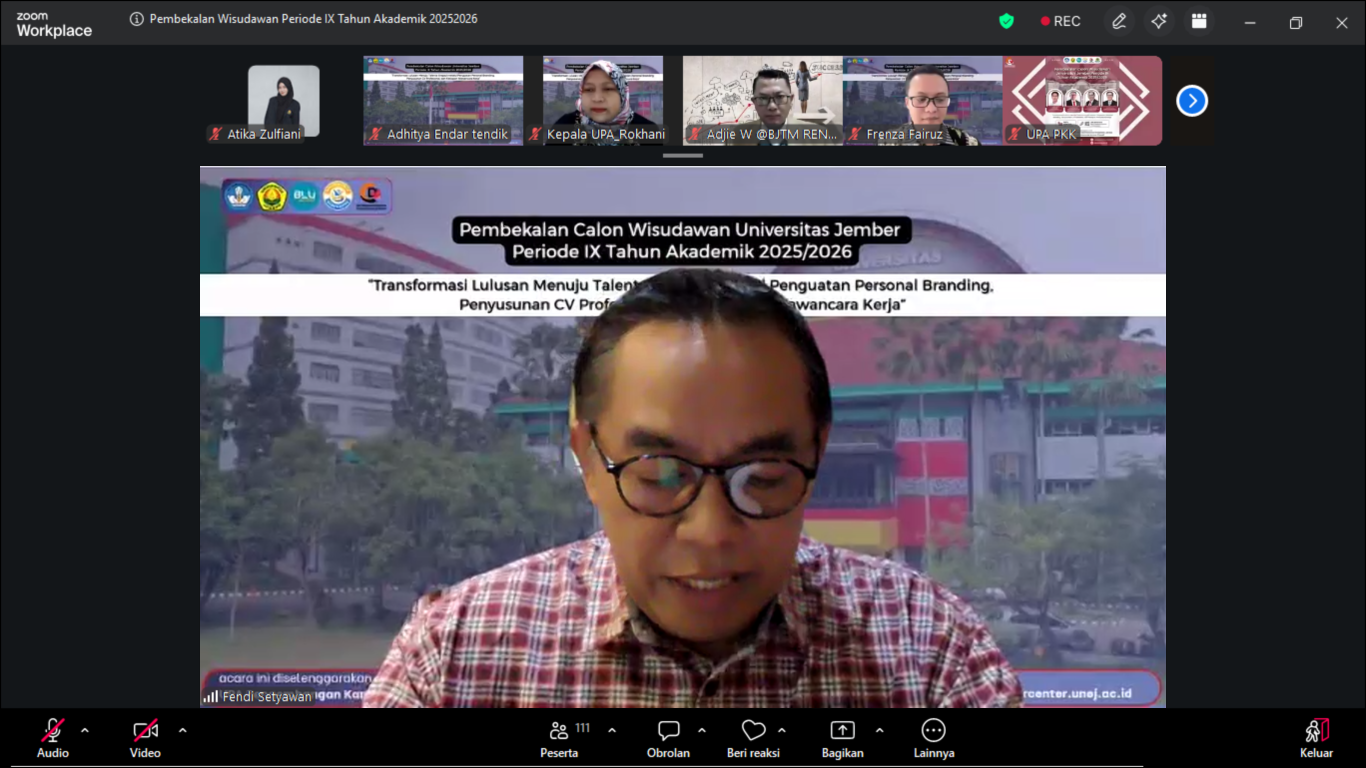Click the meeting info icon beside title
Viewport: 1366px width, 768px height.
point(137,19)
